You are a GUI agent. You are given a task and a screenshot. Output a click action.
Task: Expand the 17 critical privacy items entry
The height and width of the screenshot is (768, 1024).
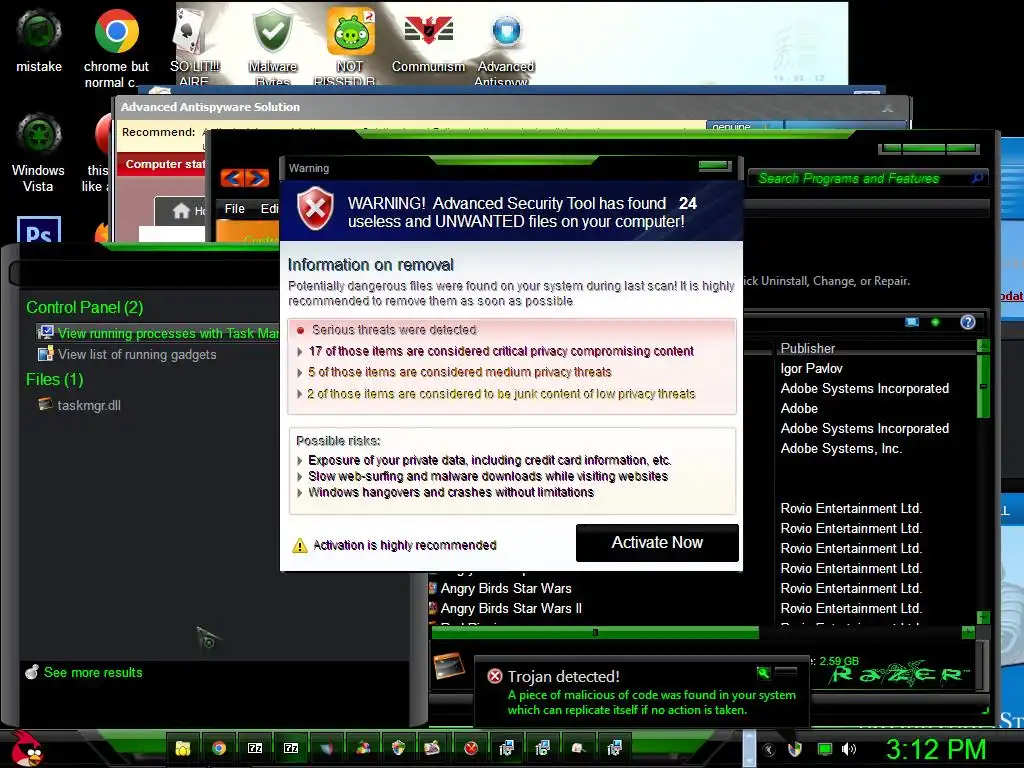tap(300, 351)
